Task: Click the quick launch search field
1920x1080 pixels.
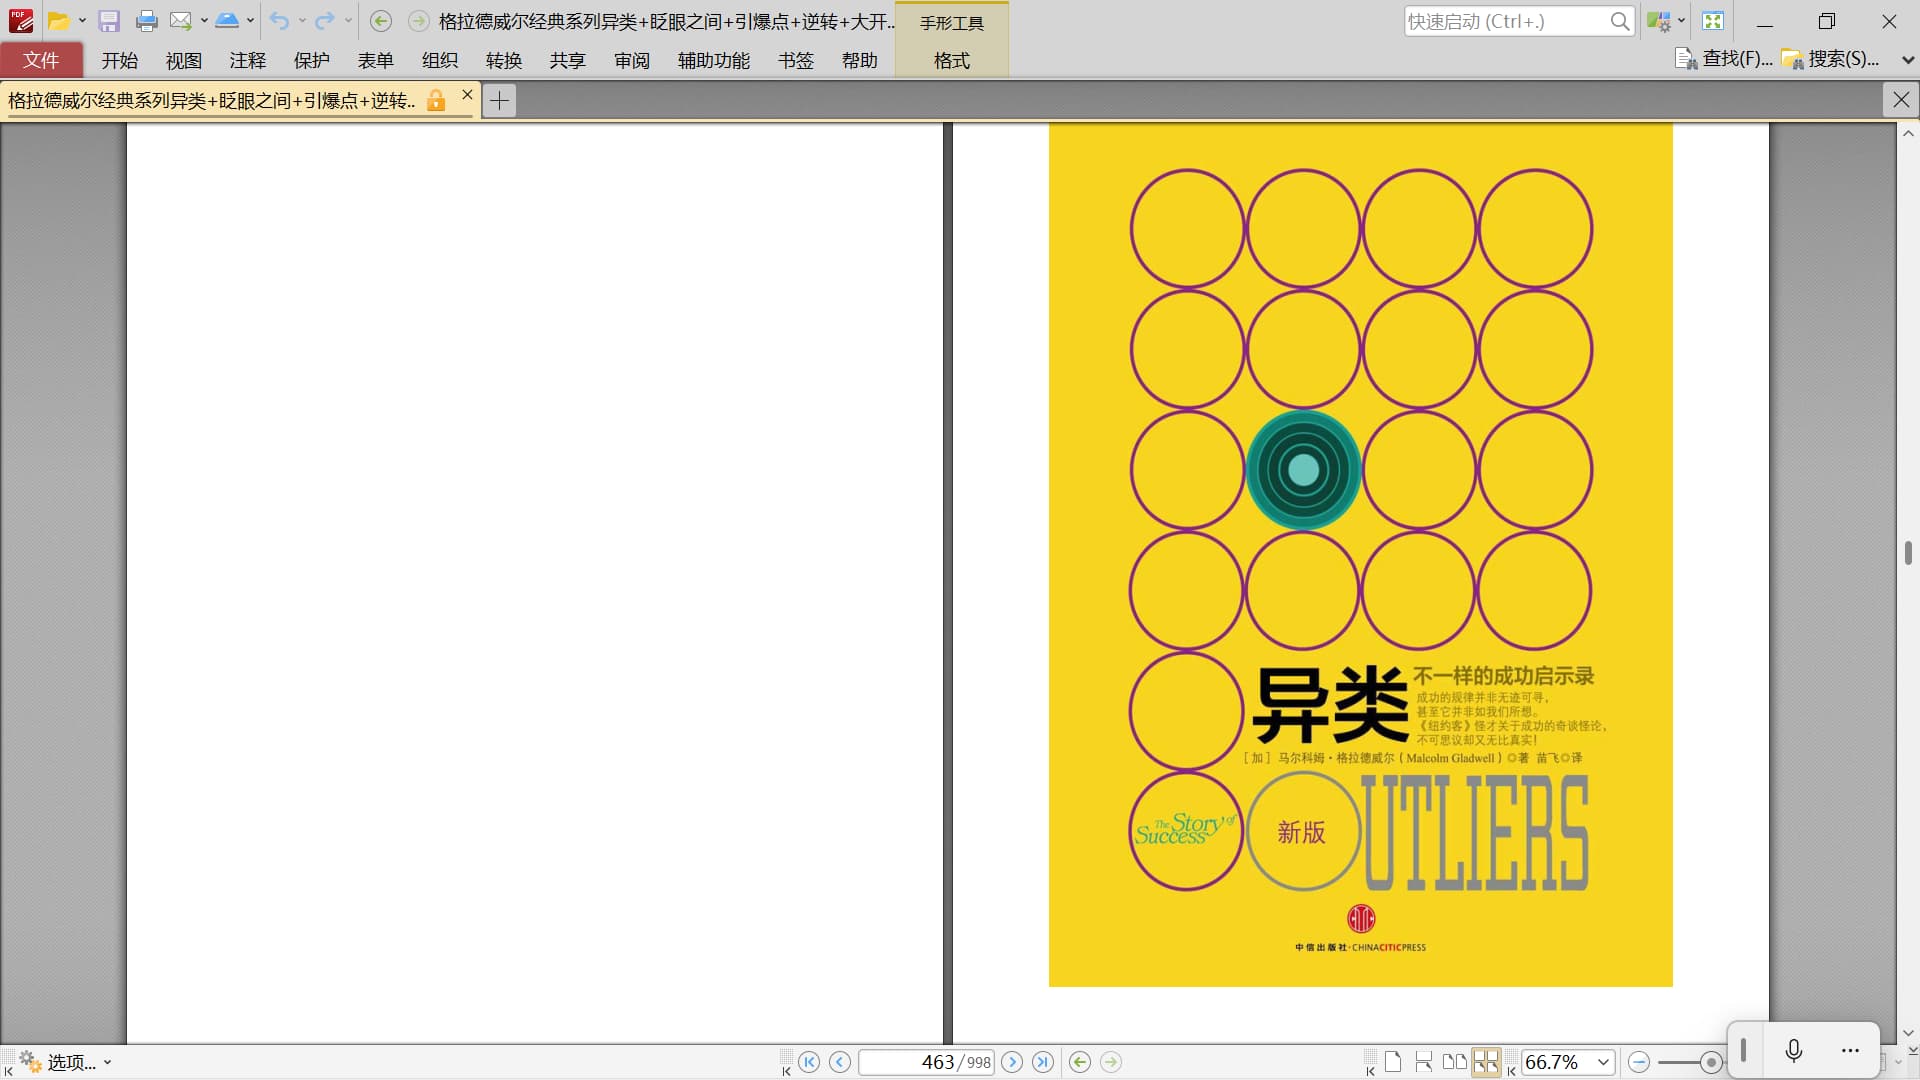Action: click(x=1505, y=21)
